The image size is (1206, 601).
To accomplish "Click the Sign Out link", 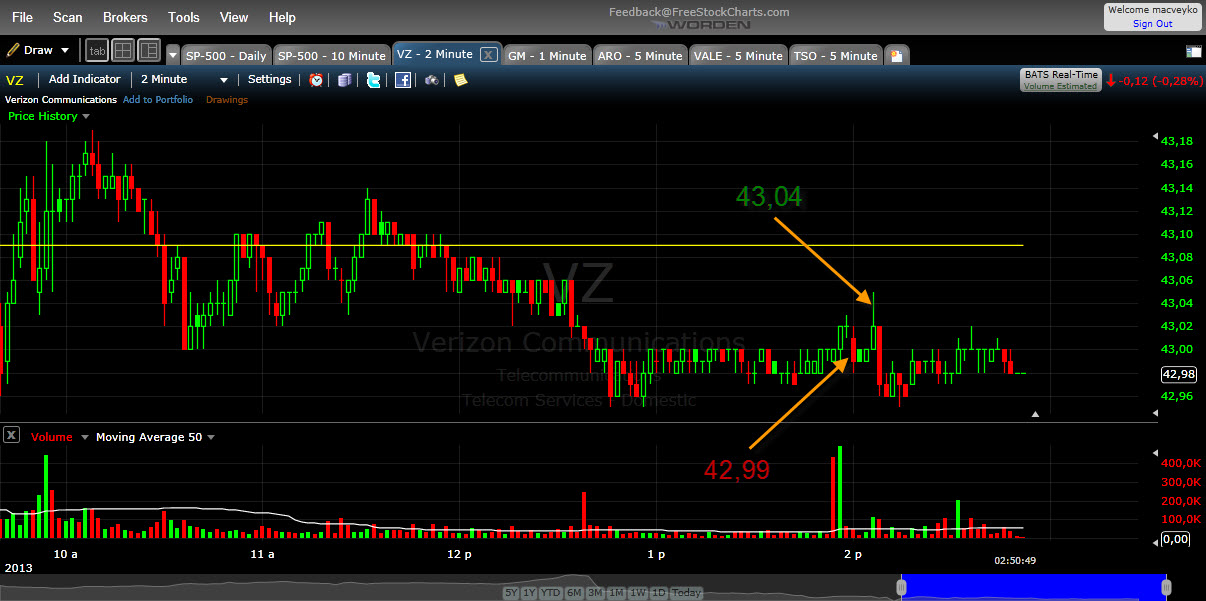I will pyautogui.click(x=1153, y=24).
